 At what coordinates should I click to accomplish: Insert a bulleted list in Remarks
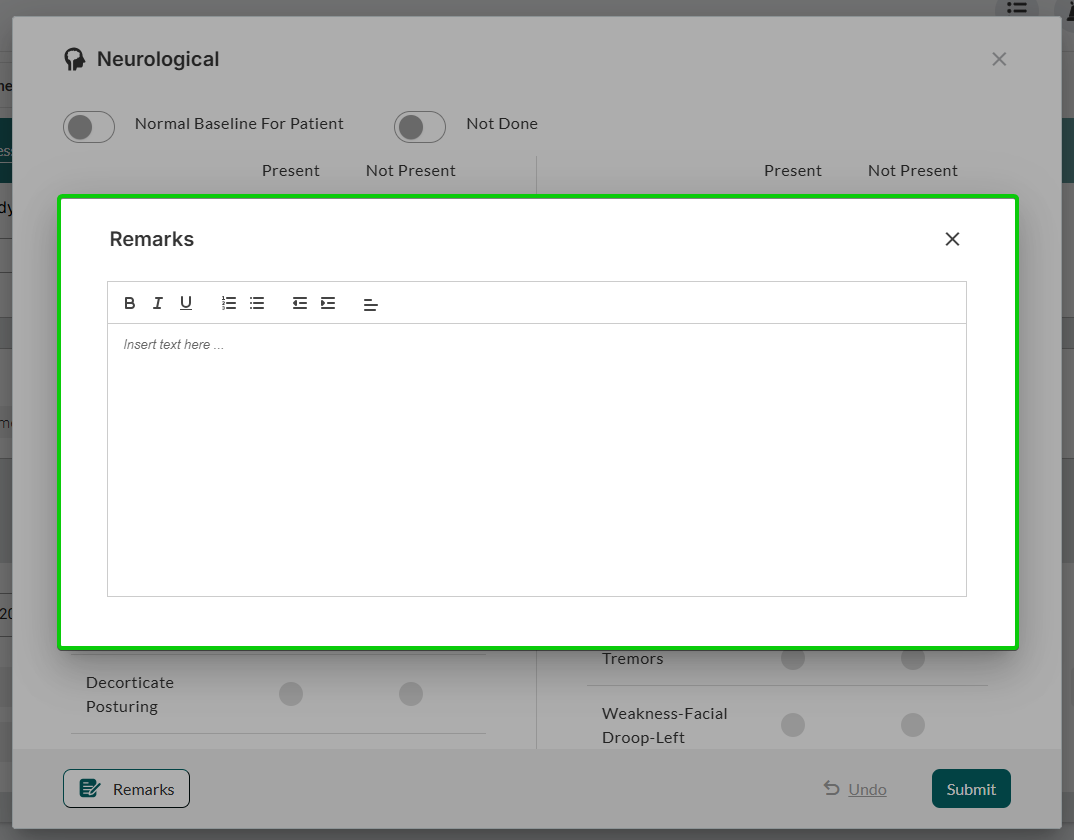tap(257, 303)
